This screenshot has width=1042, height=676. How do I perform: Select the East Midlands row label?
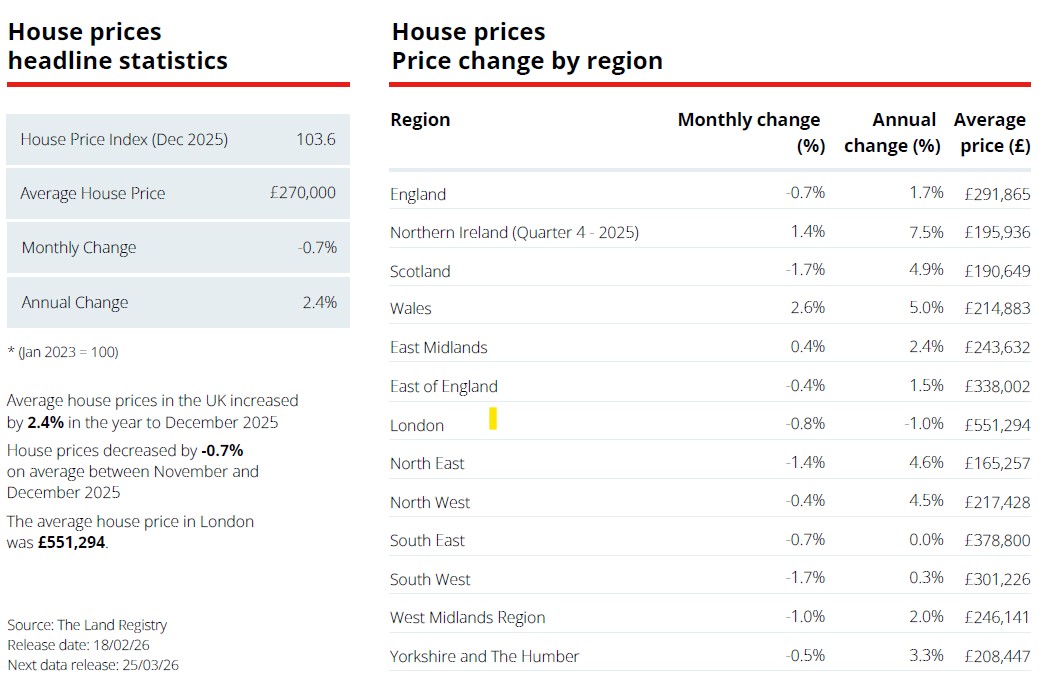(x=439, y=348)
